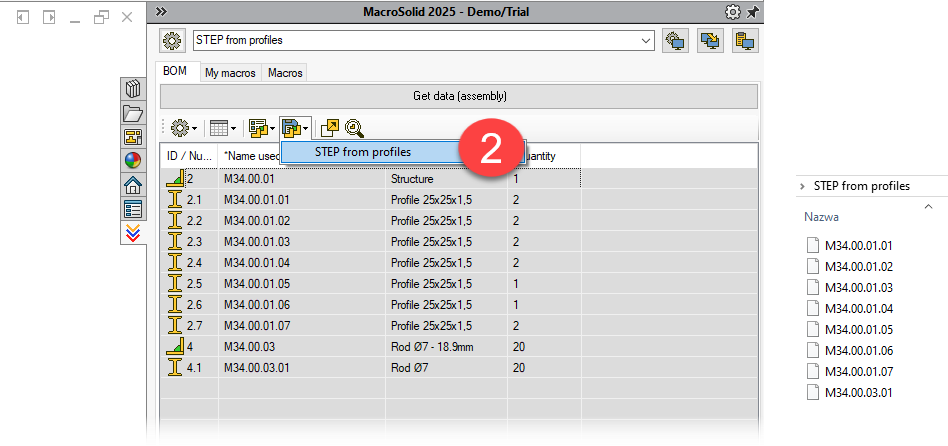Open the BOM toolbar gear dropdown
This screenshot has height=446, width=948.
point(184,128)
